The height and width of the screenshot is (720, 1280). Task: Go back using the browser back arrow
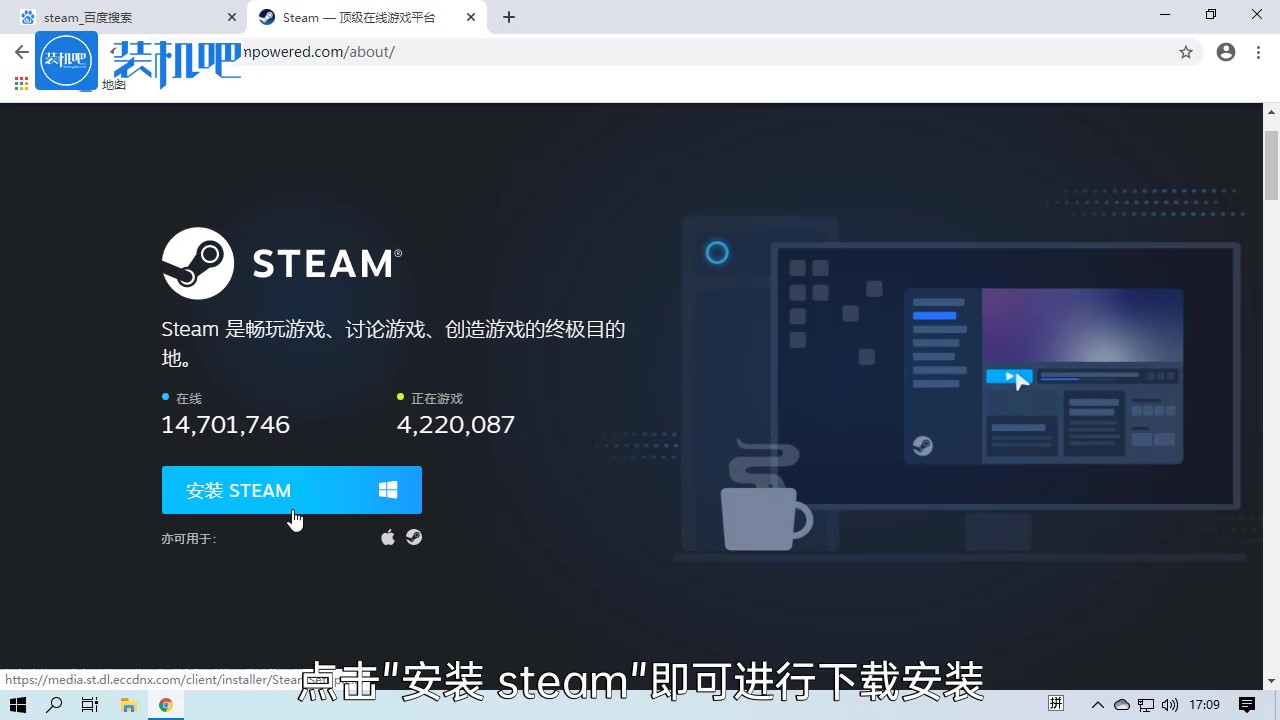point(21,52)
